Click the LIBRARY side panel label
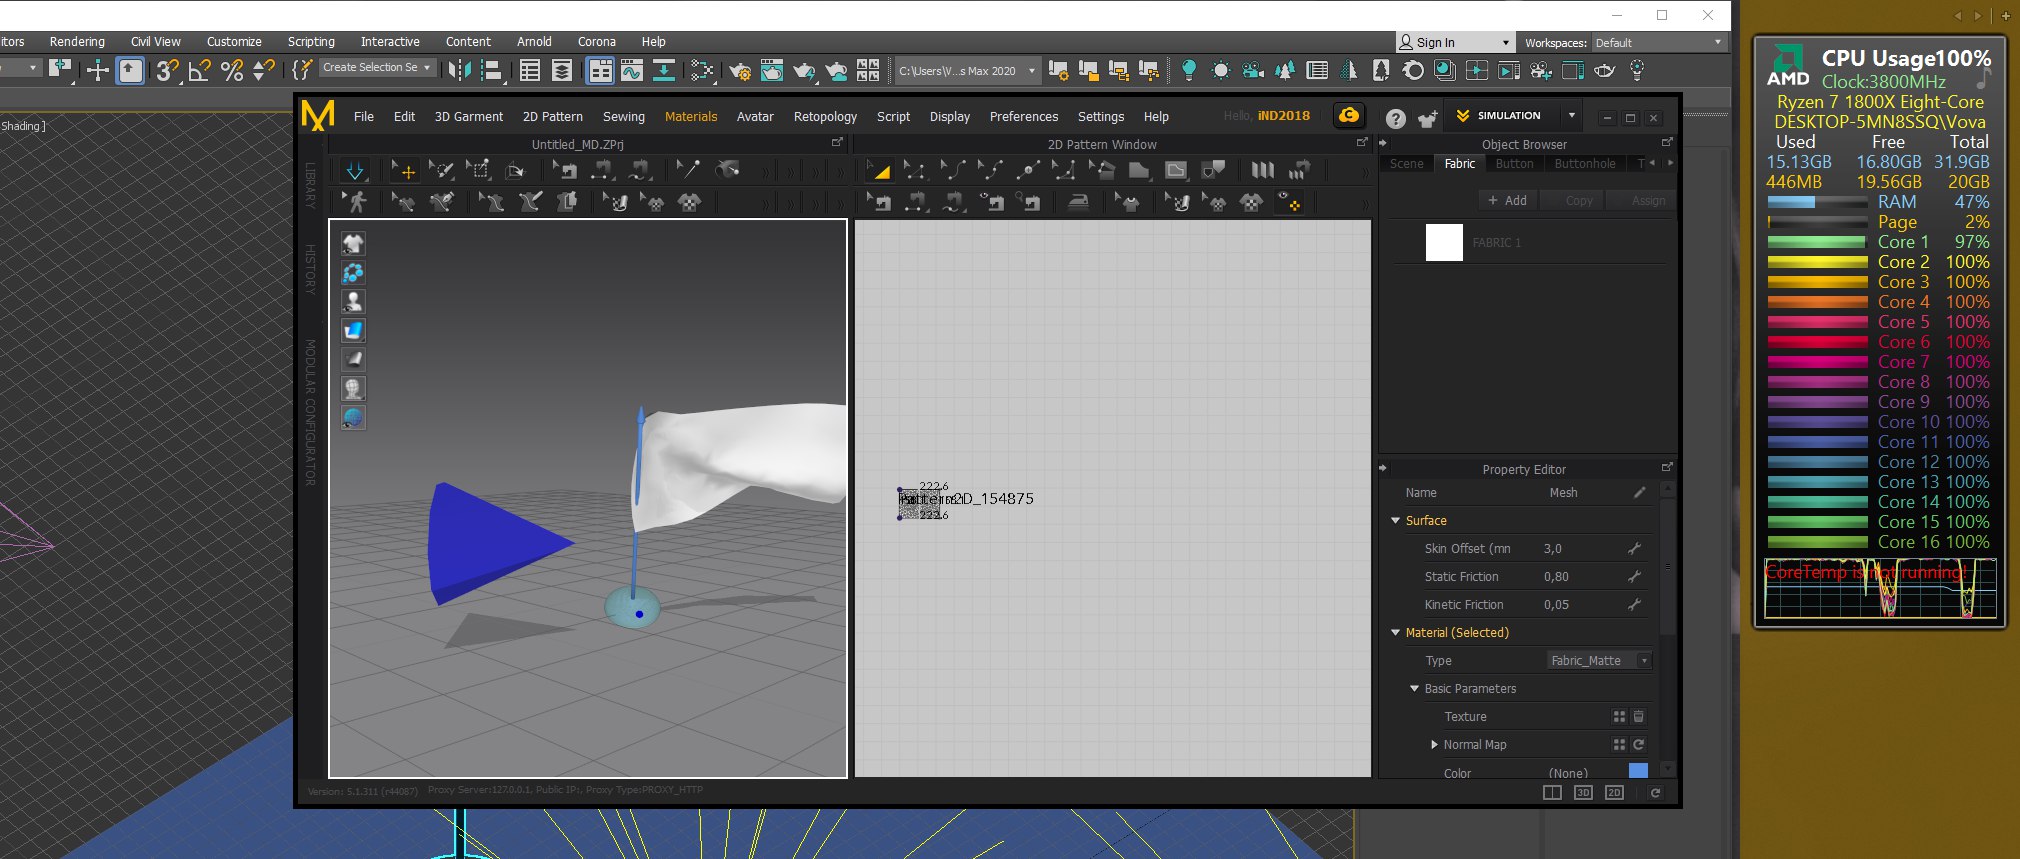 tap(311, 186)
